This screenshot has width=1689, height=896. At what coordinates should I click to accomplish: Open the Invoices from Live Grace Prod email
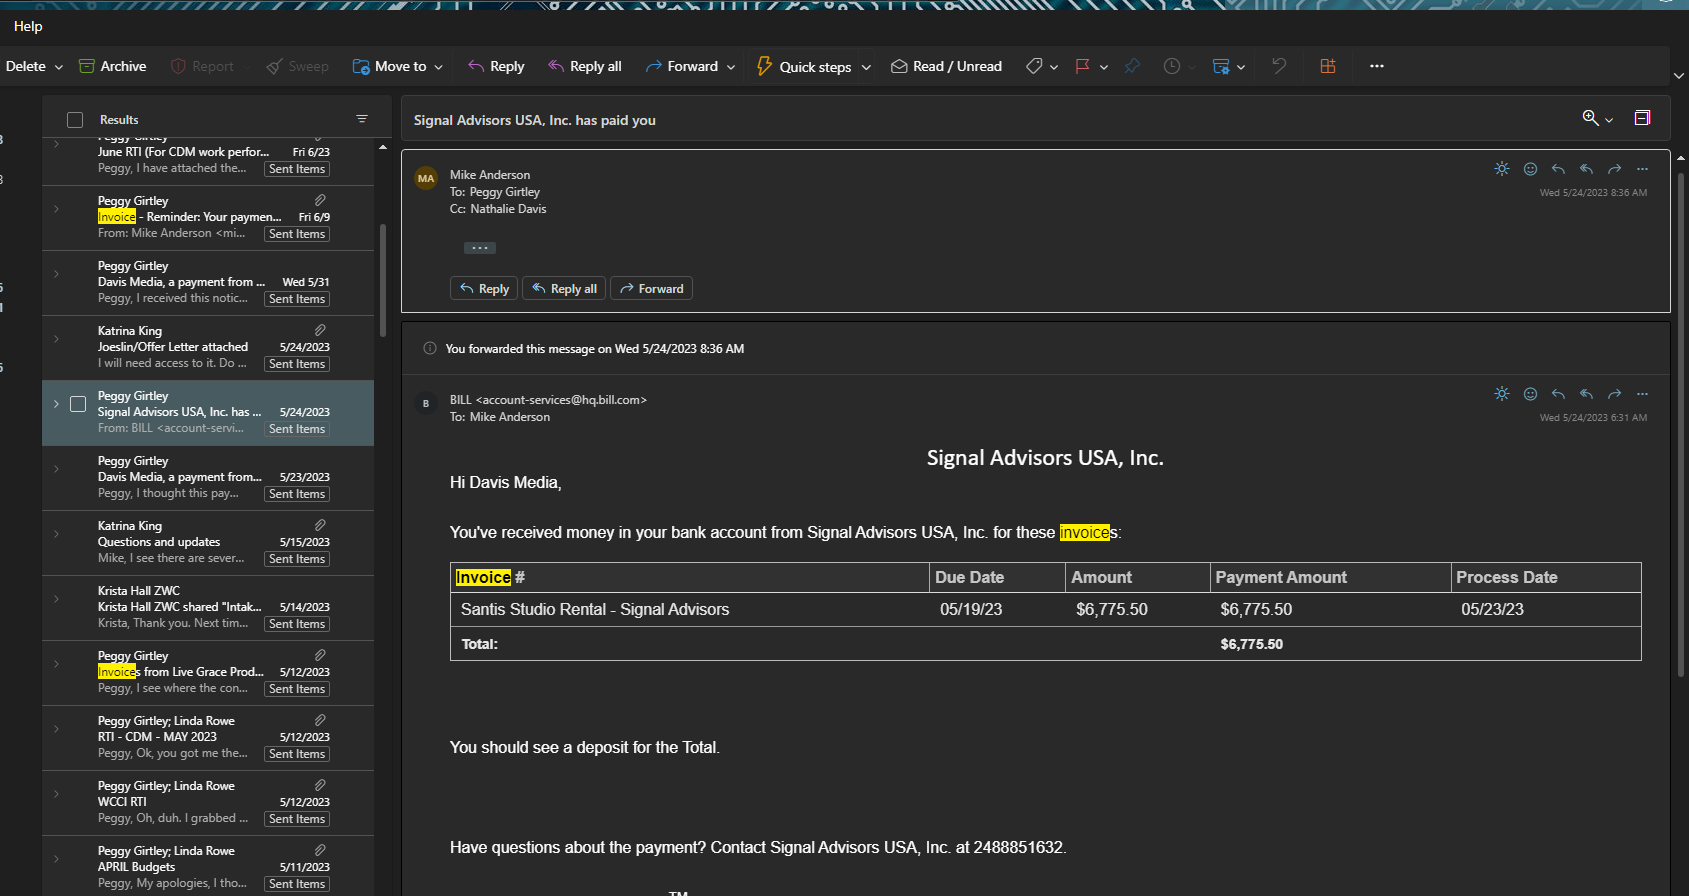pos(208,672)
